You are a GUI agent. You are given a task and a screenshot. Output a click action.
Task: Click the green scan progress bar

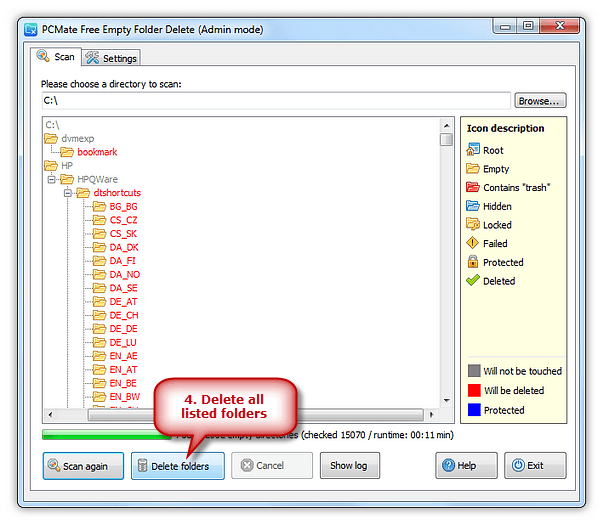point(107,435)
